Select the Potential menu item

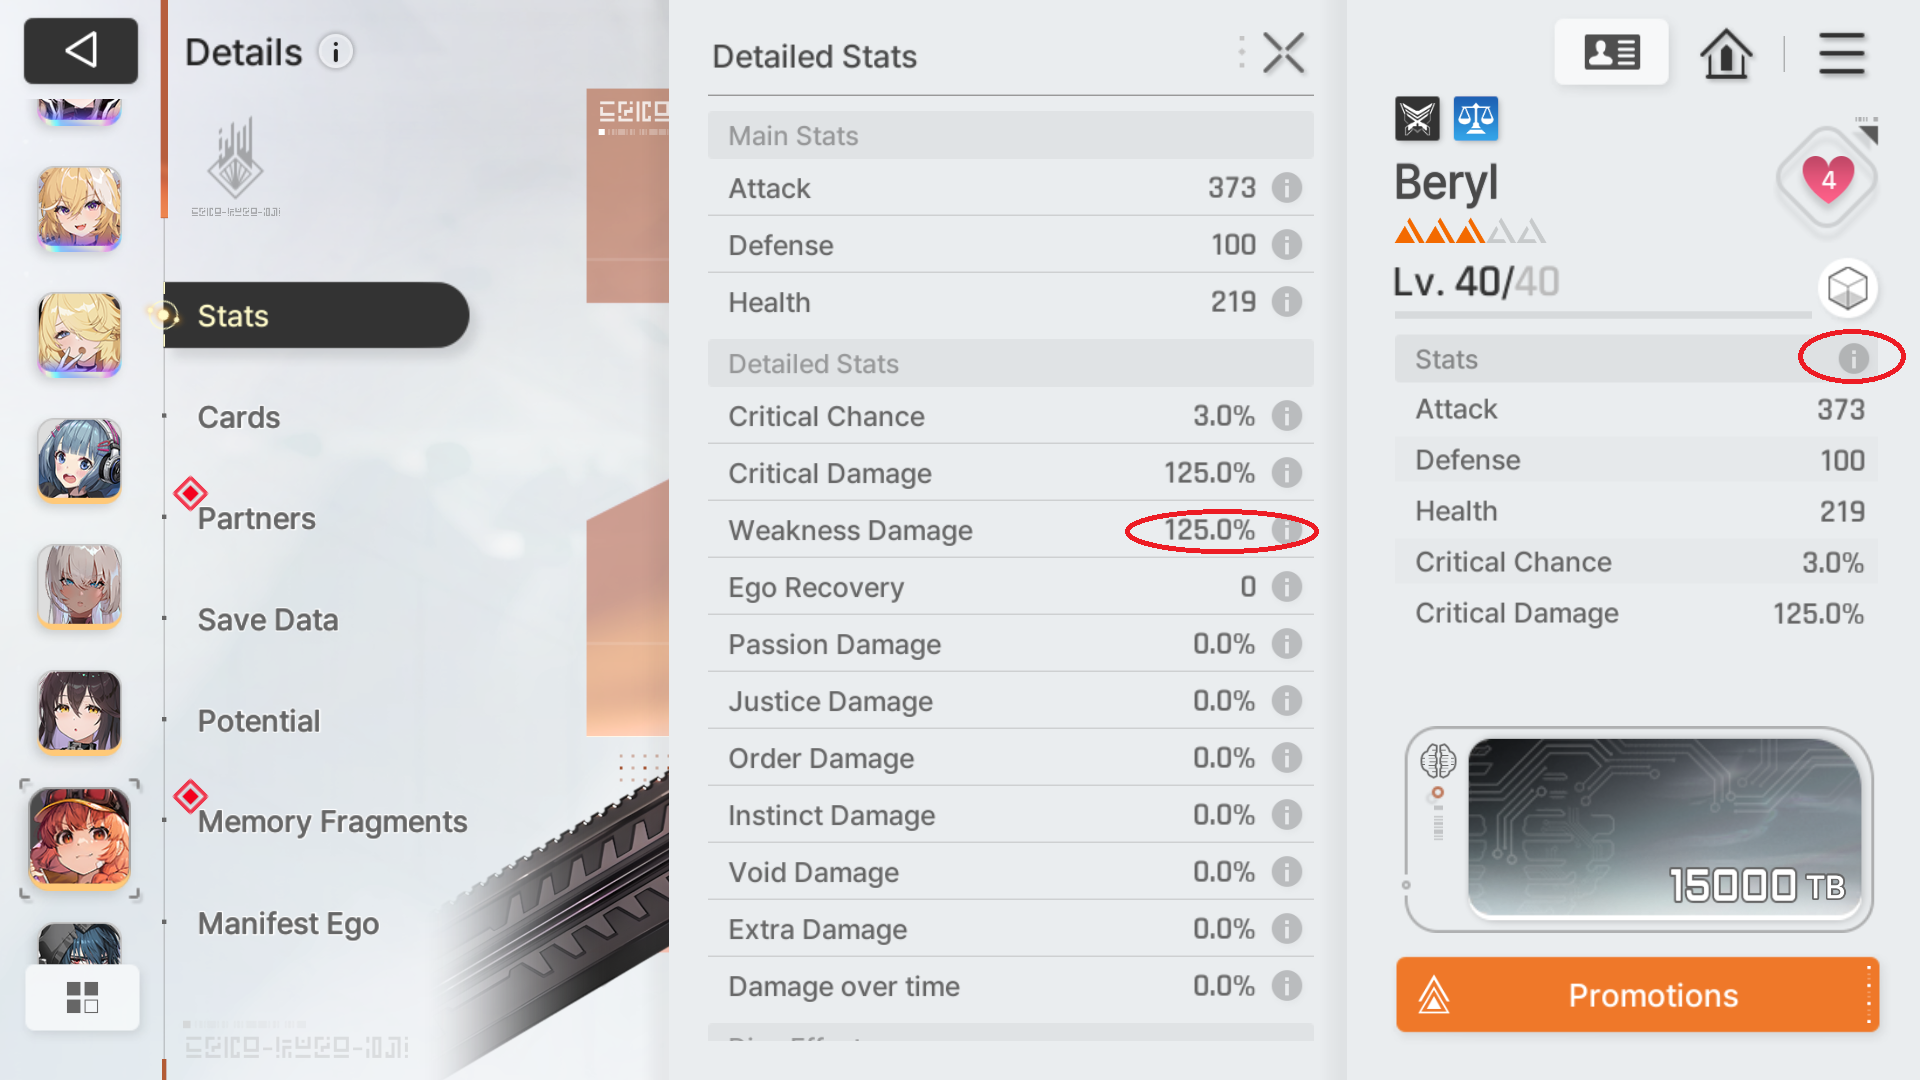pos(259,721)
